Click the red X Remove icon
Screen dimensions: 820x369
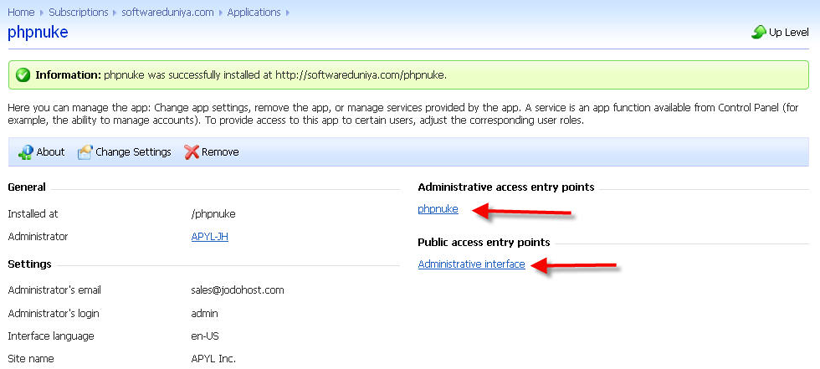tap(191, 153)
